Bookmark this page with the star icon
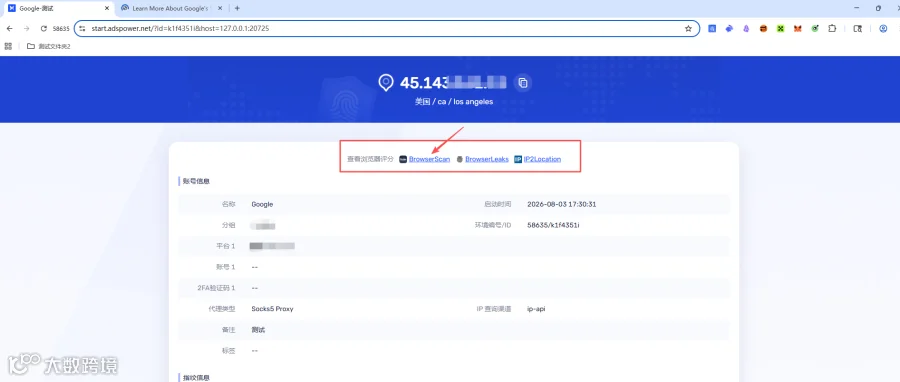This screenshot has width=900, height=382. 688,29
